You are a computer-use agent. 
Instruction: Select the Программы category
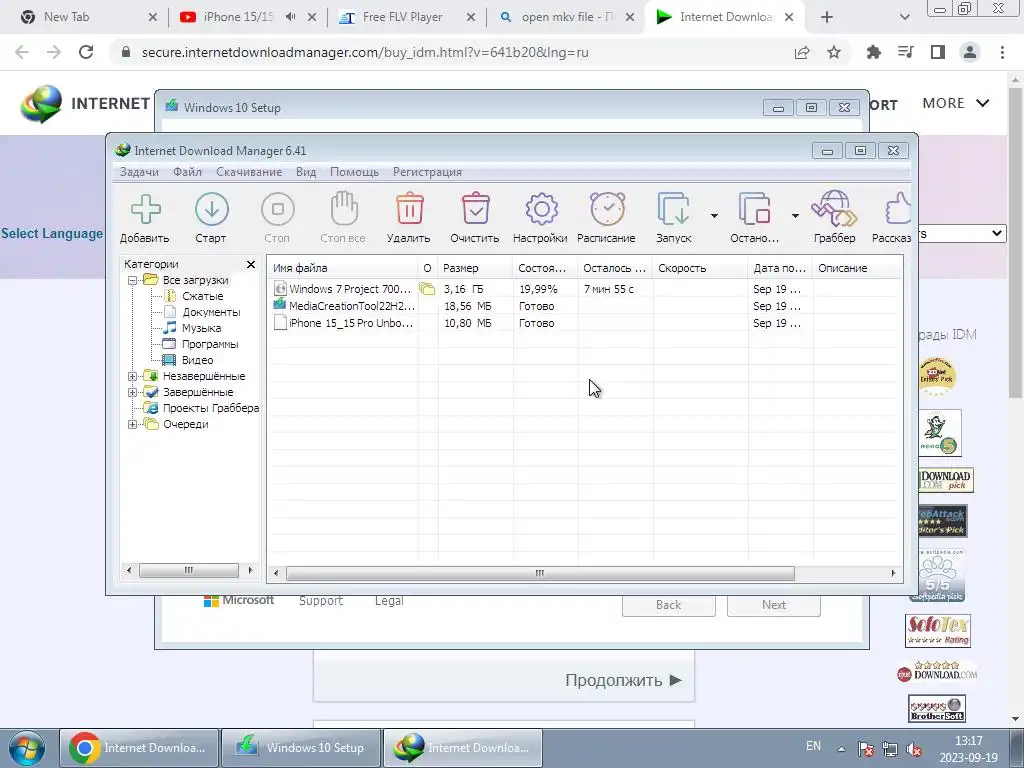coord(210,344)
